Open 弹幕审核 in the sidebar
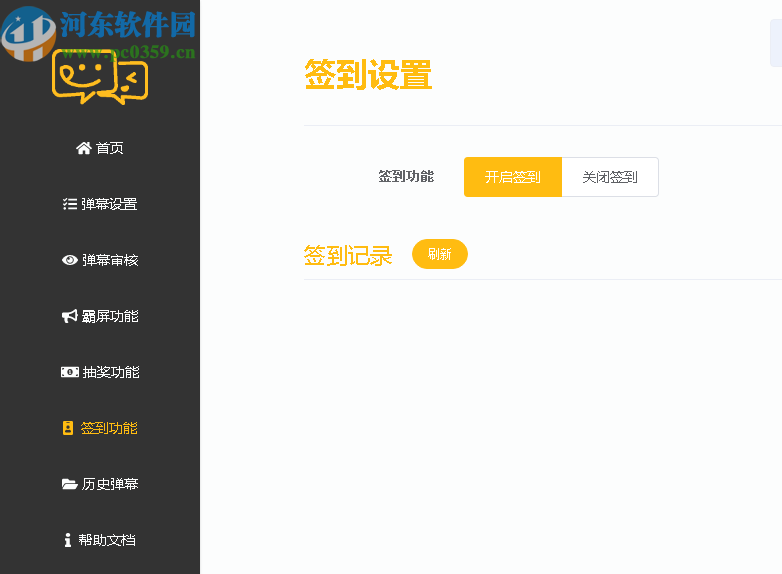Image resolution: width=782 pixels, height=574 pixels. (x=100, y=260)
